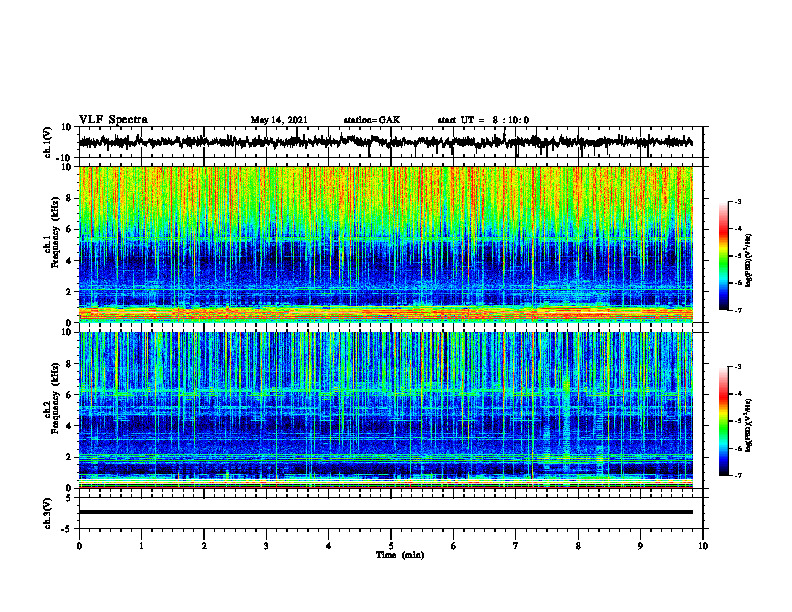Image resolution: width=792 pixels, height=612 pixels.
Task: Click time axis tick label "0"
Action: point(79,546)
